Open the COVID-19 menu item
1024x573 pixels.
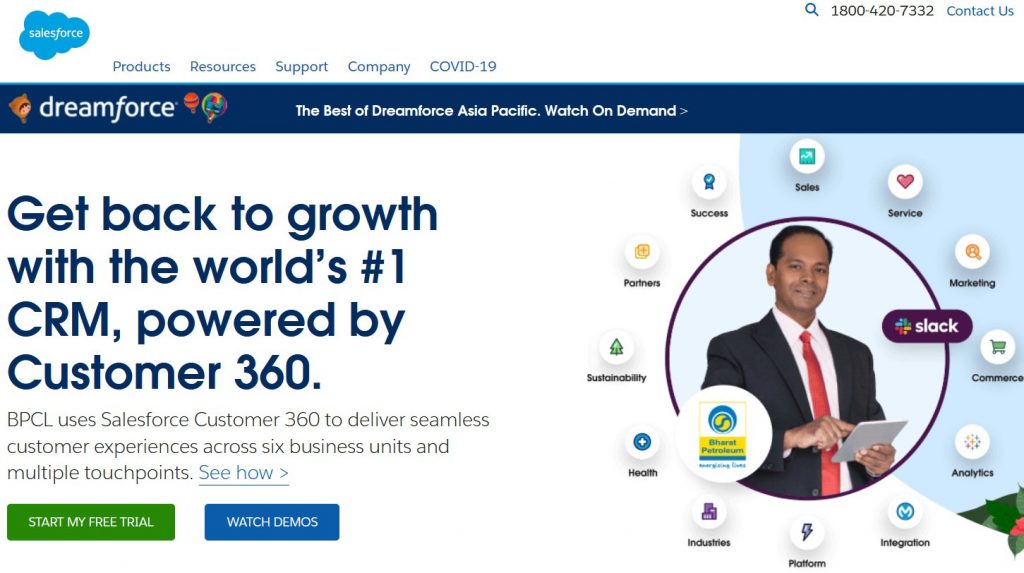[463, 67]
